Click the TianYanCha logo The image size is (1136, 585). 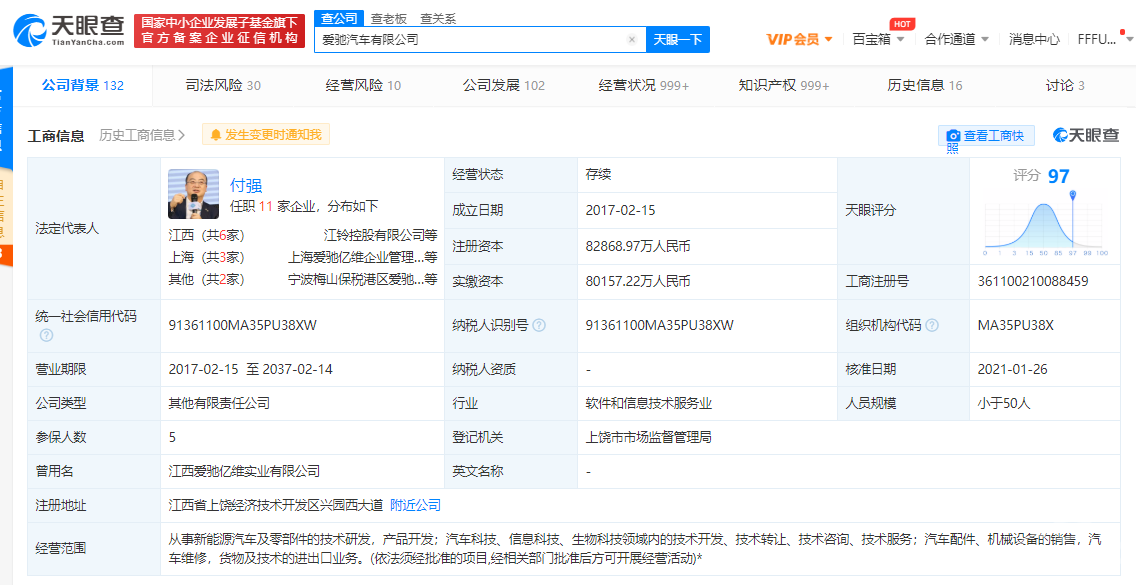pyautogui.click(x=69, y=30)
